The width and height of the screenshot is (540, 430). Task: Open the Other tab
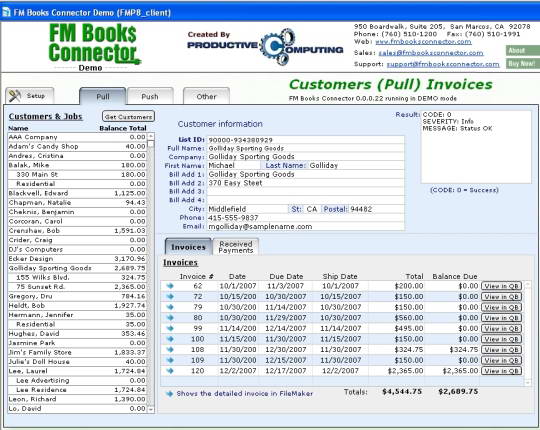coord(206,96)
